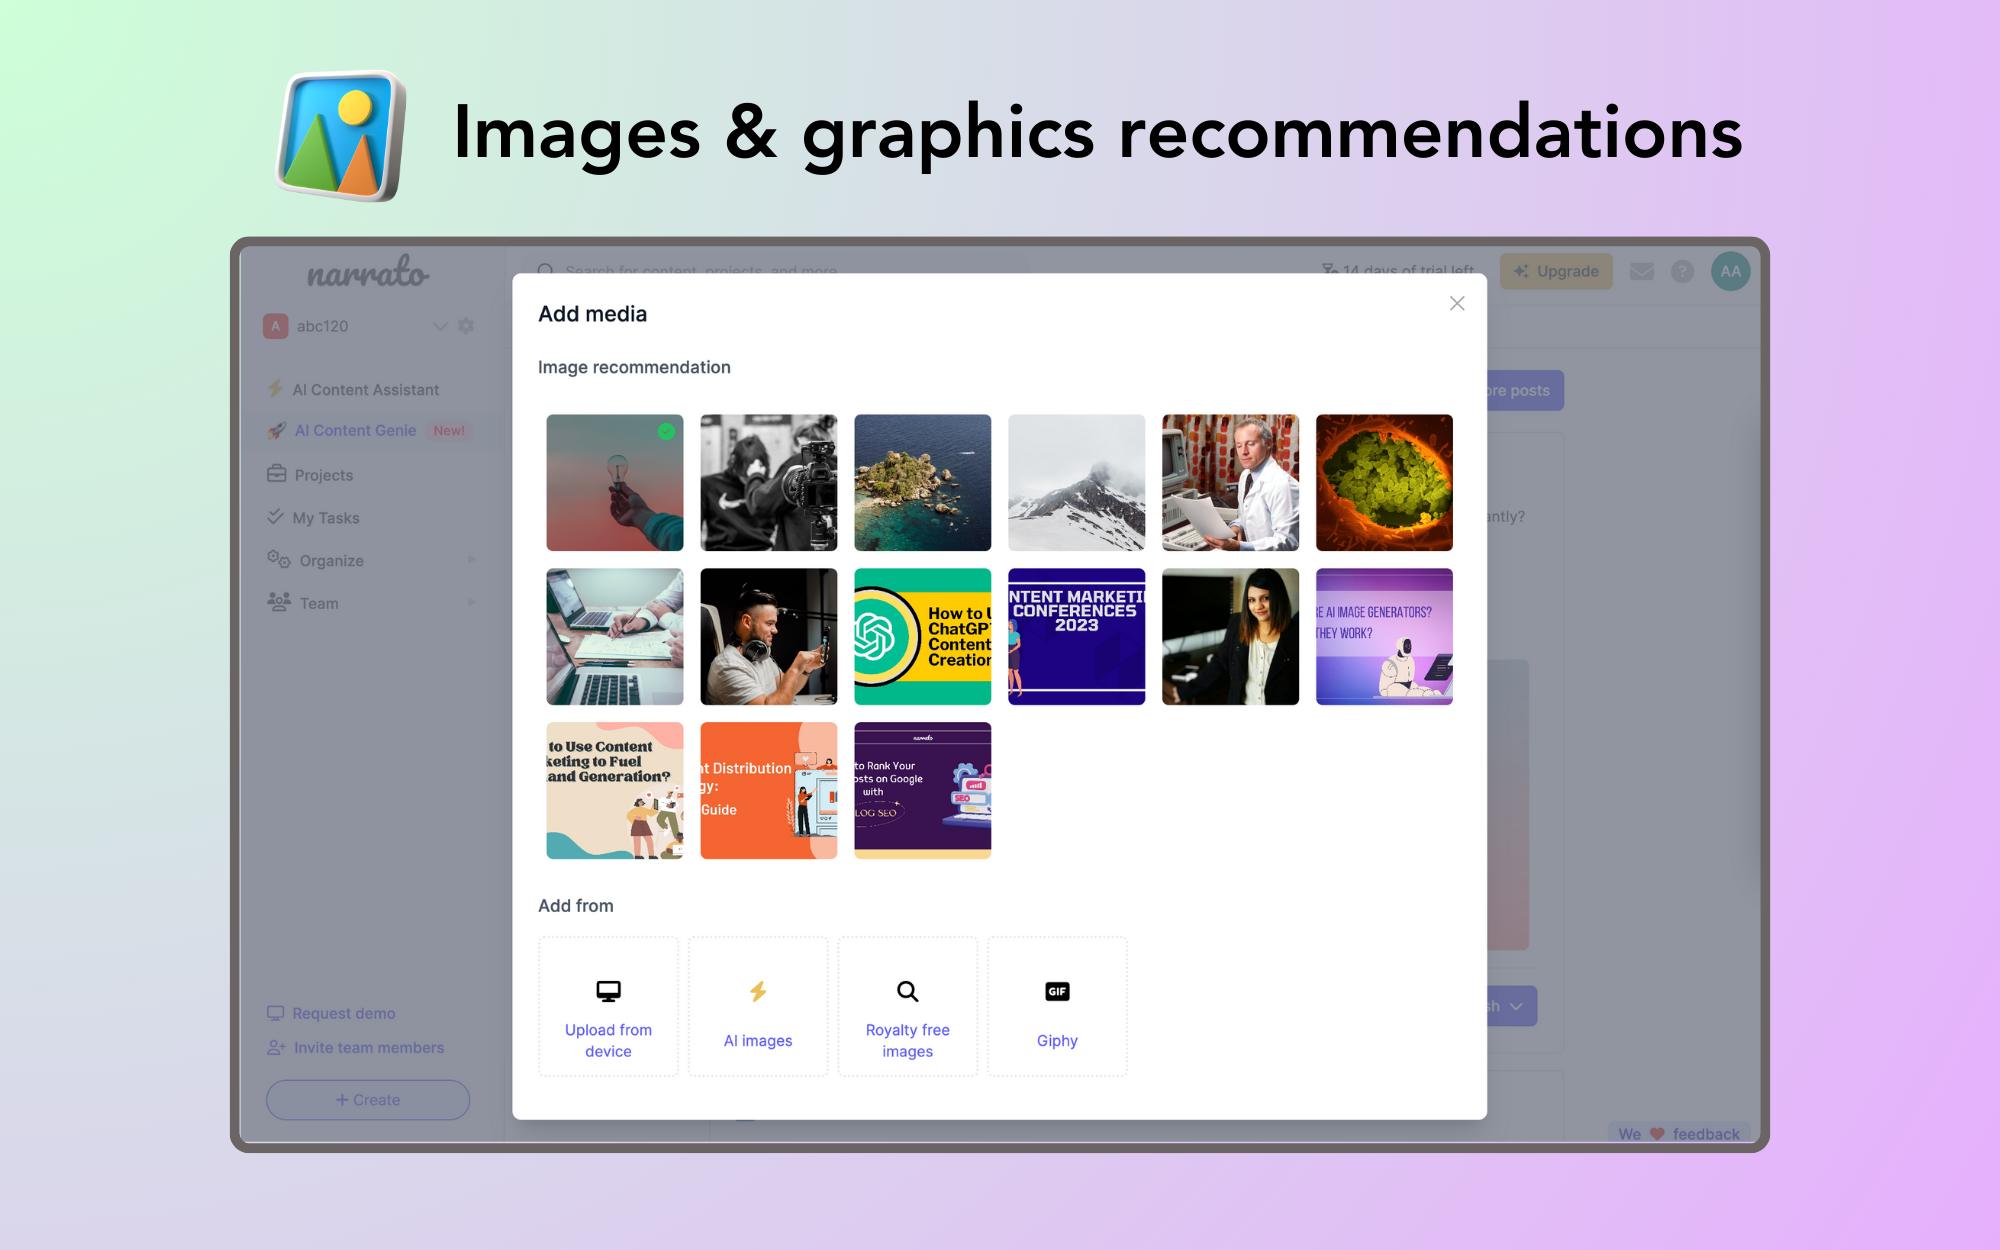
Task: Expand the Organize submenu arrow
Action: click(x=471, y=560)
